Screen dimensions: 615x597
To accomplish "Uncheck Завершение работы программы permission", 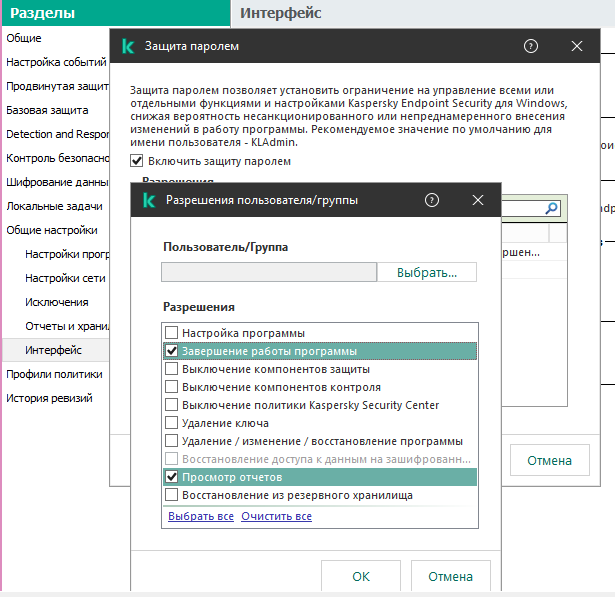I will coord(171,351).
